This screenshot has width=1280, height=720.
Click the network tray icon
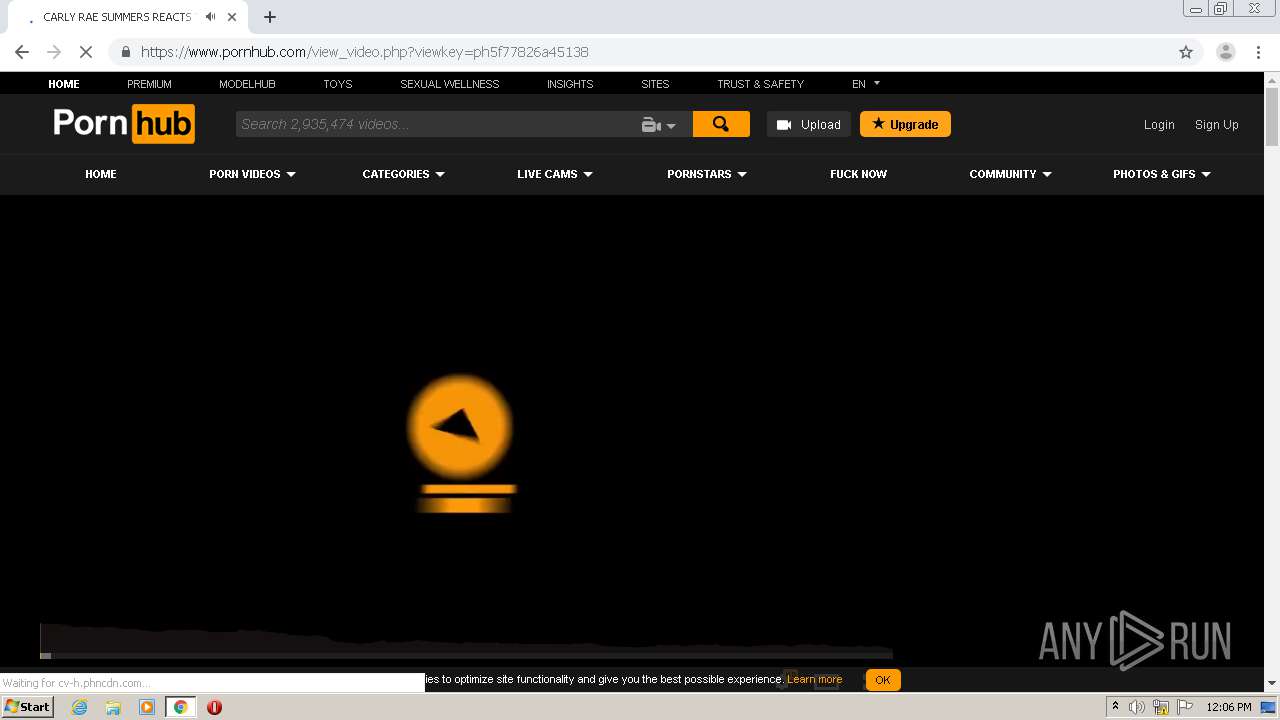pos(1161,707)
